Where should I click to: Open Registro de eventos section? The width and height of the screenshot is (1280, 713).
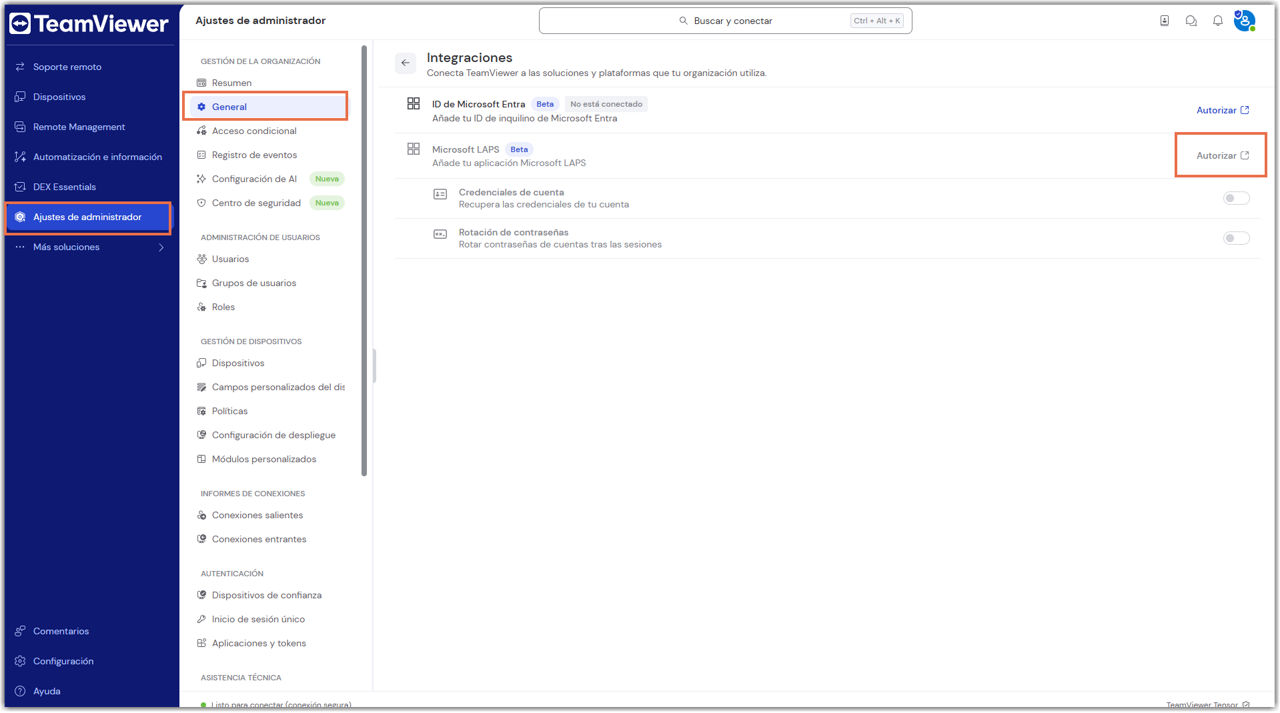[x=254, y=155]
